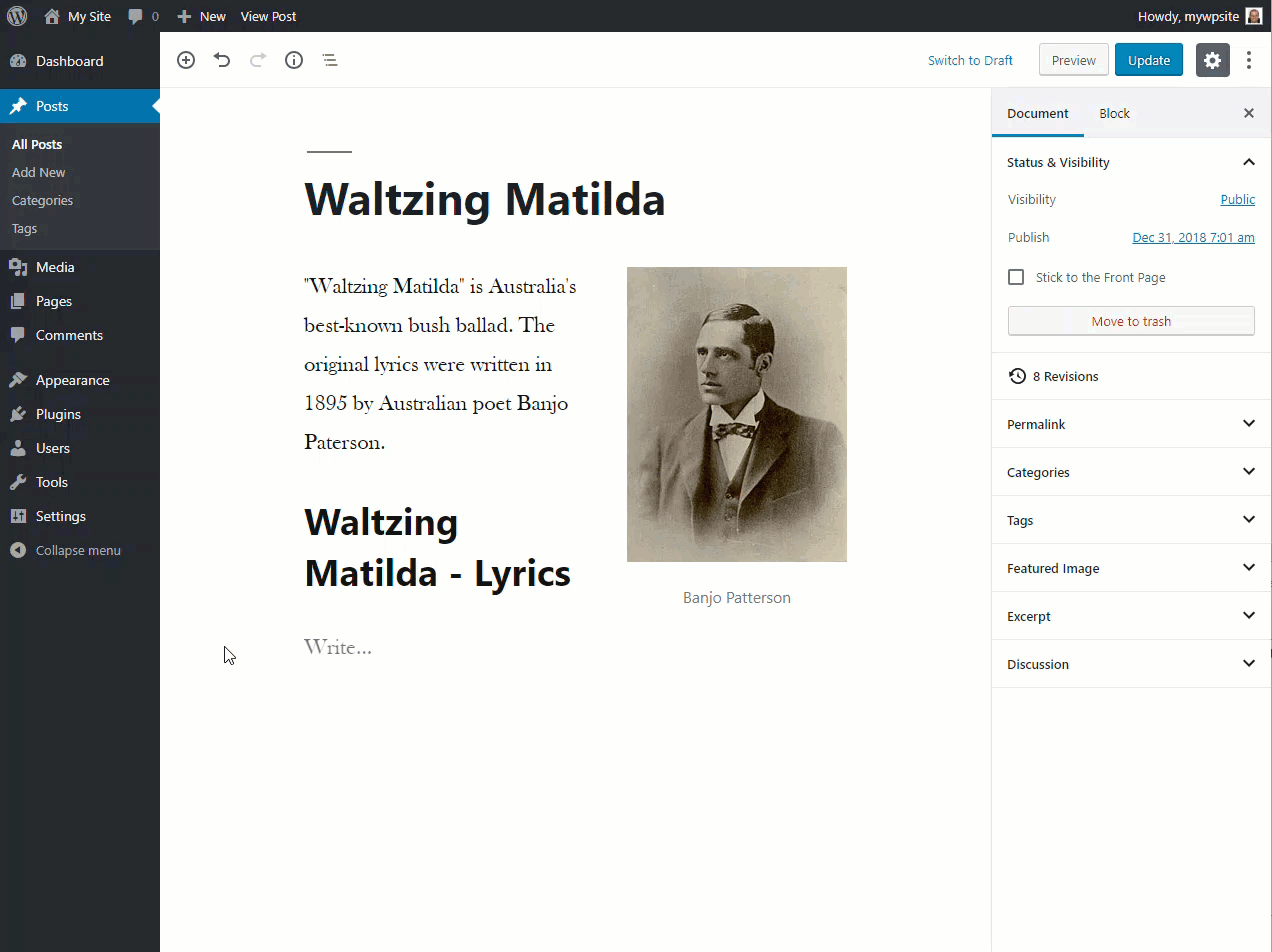Open the Plugins menu item

tap(80, 414)
